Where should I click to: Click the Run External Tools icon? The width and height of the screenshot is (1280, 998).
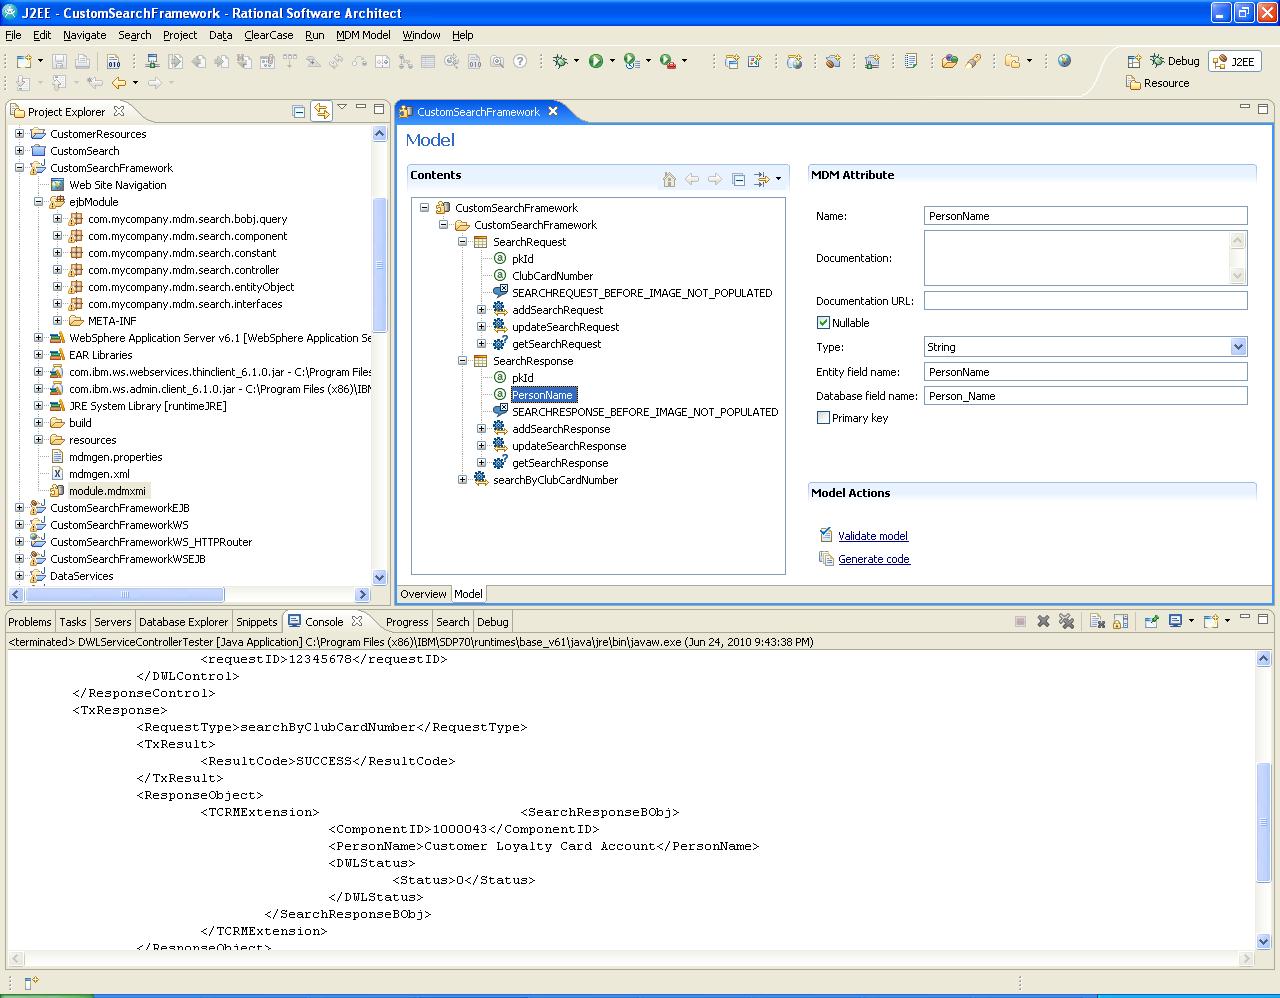666,61
